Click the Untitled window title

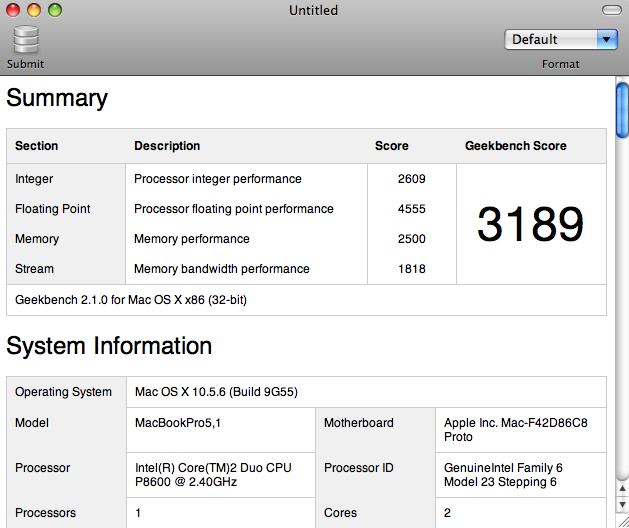pos(313,10)
